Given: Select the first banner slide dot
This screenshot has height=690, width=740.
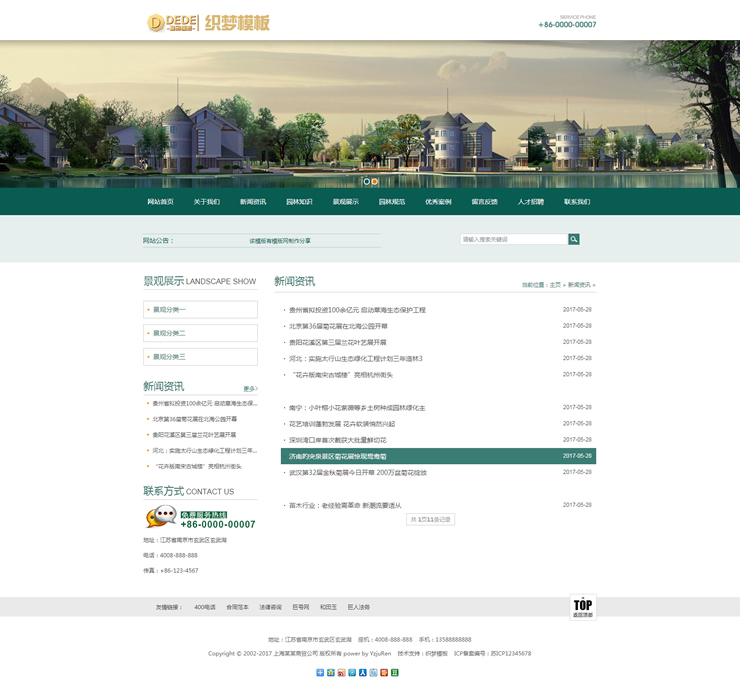Looking at the screenshot, I should pyautogui.click(x=366, y=181).
